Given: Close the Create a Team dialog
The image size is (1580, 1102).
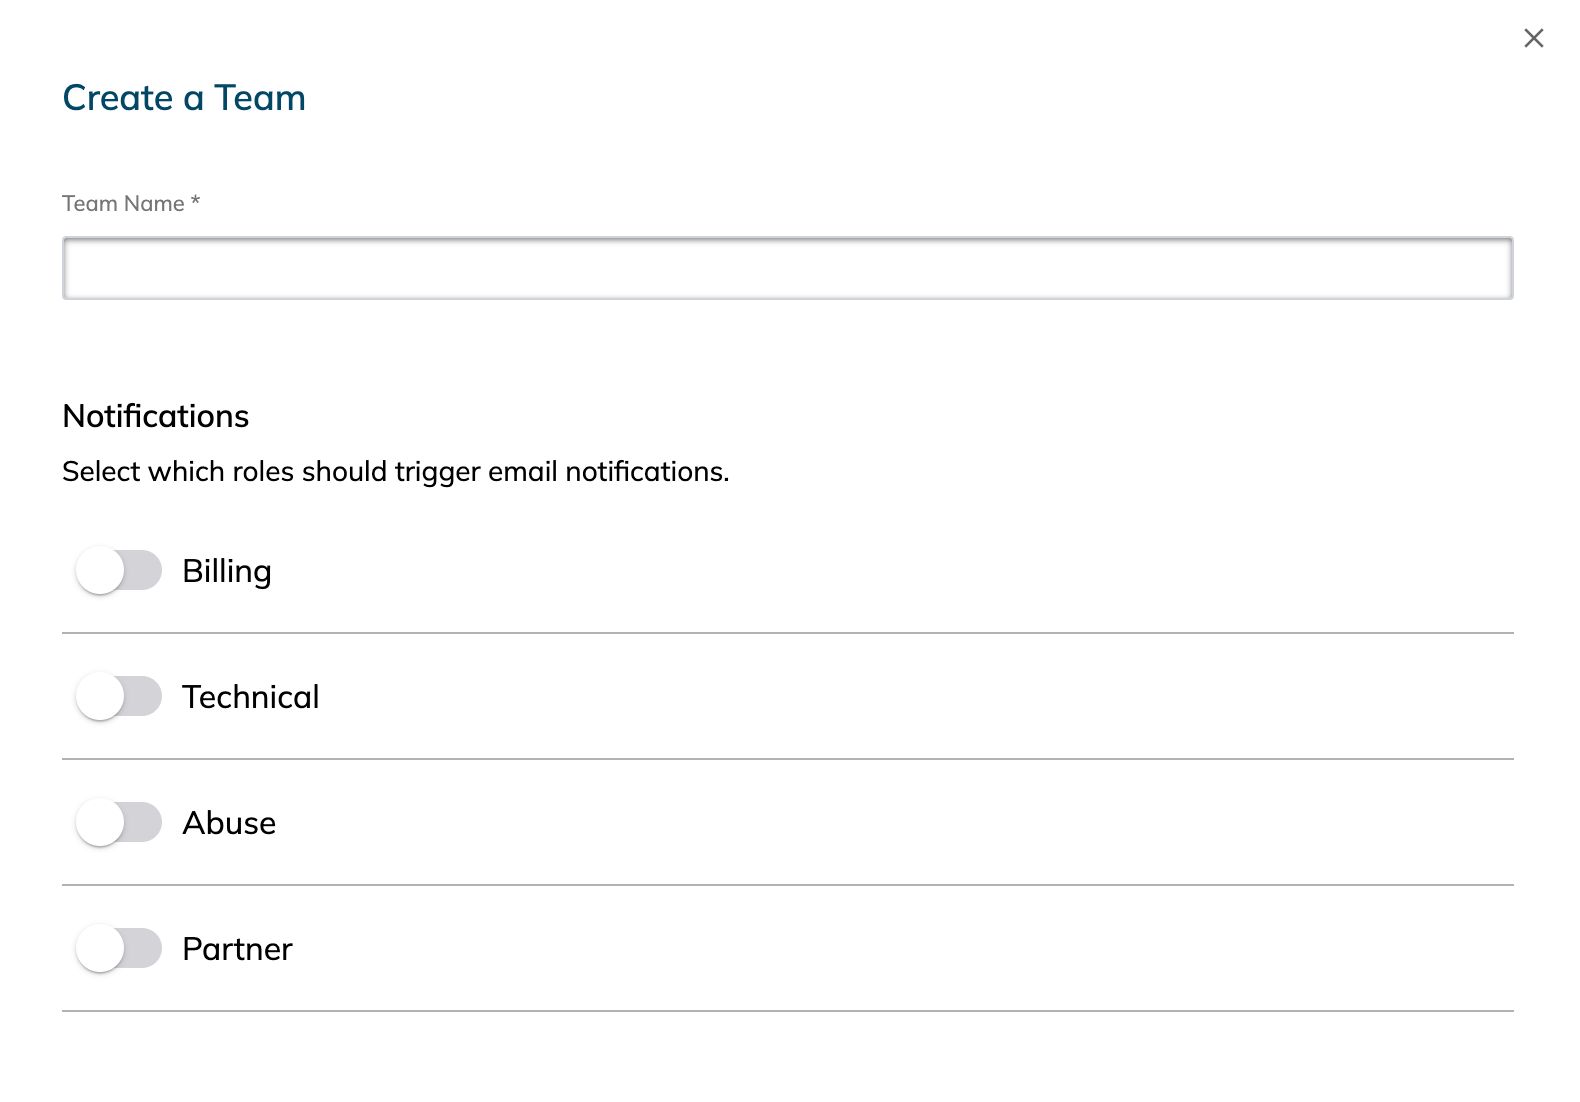Looking at the screenshot, I should 1533,38.
